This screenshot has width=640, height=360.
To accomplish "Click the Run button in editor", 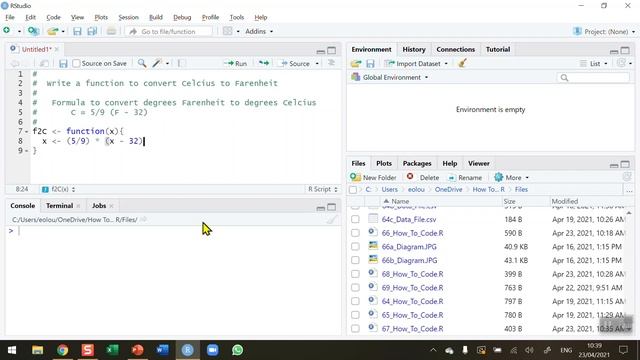I will click(x=236, y=64).
